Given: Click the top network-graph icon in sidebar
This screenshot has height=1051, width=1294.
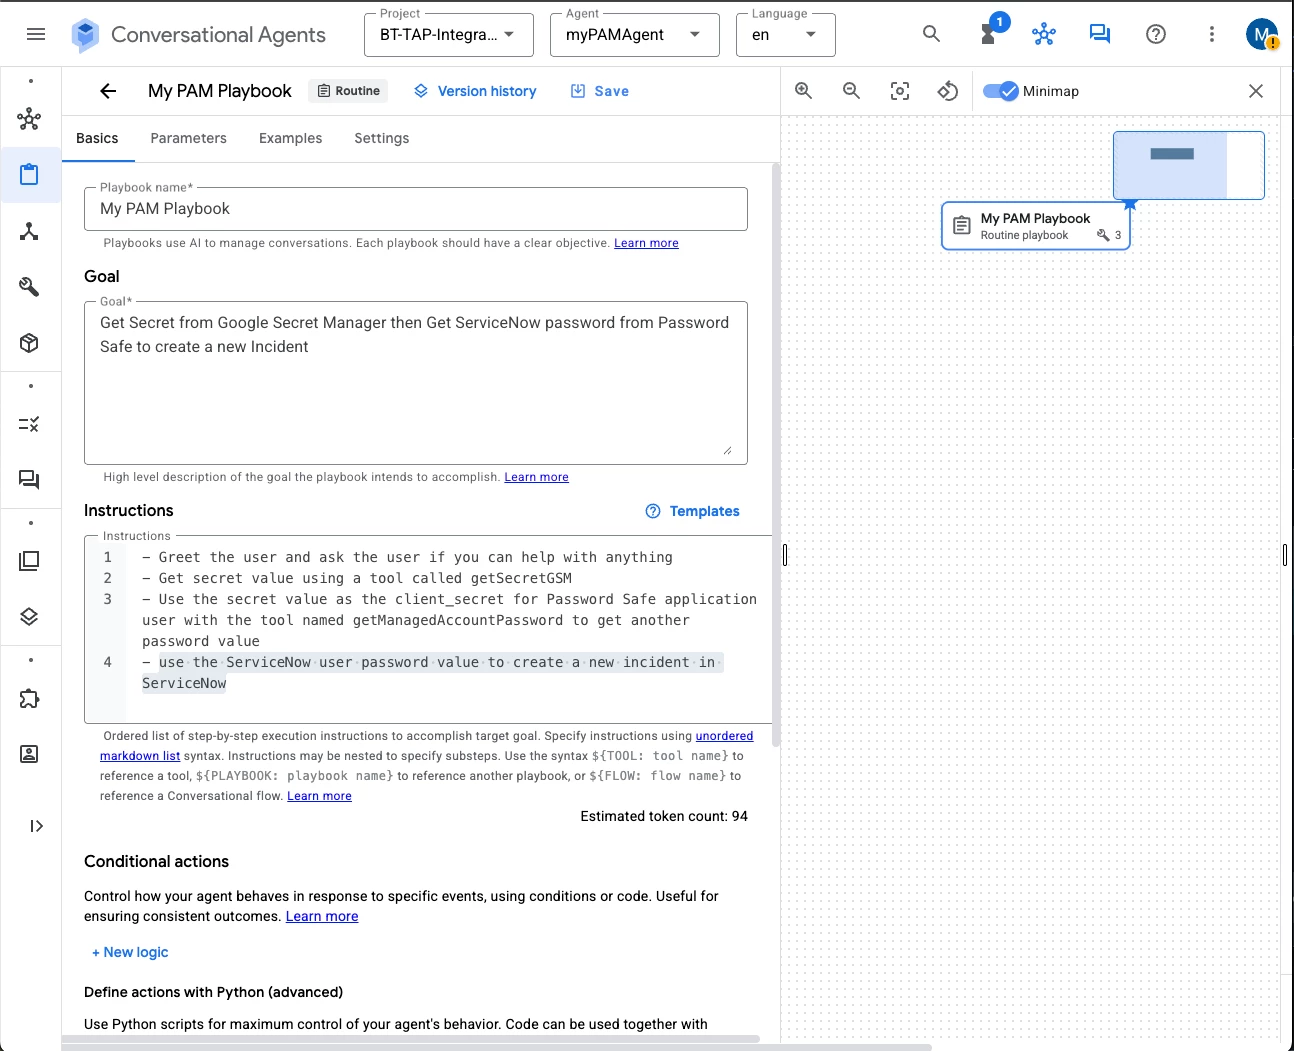Looking at the screenshot, I should [x=30, y=119].
